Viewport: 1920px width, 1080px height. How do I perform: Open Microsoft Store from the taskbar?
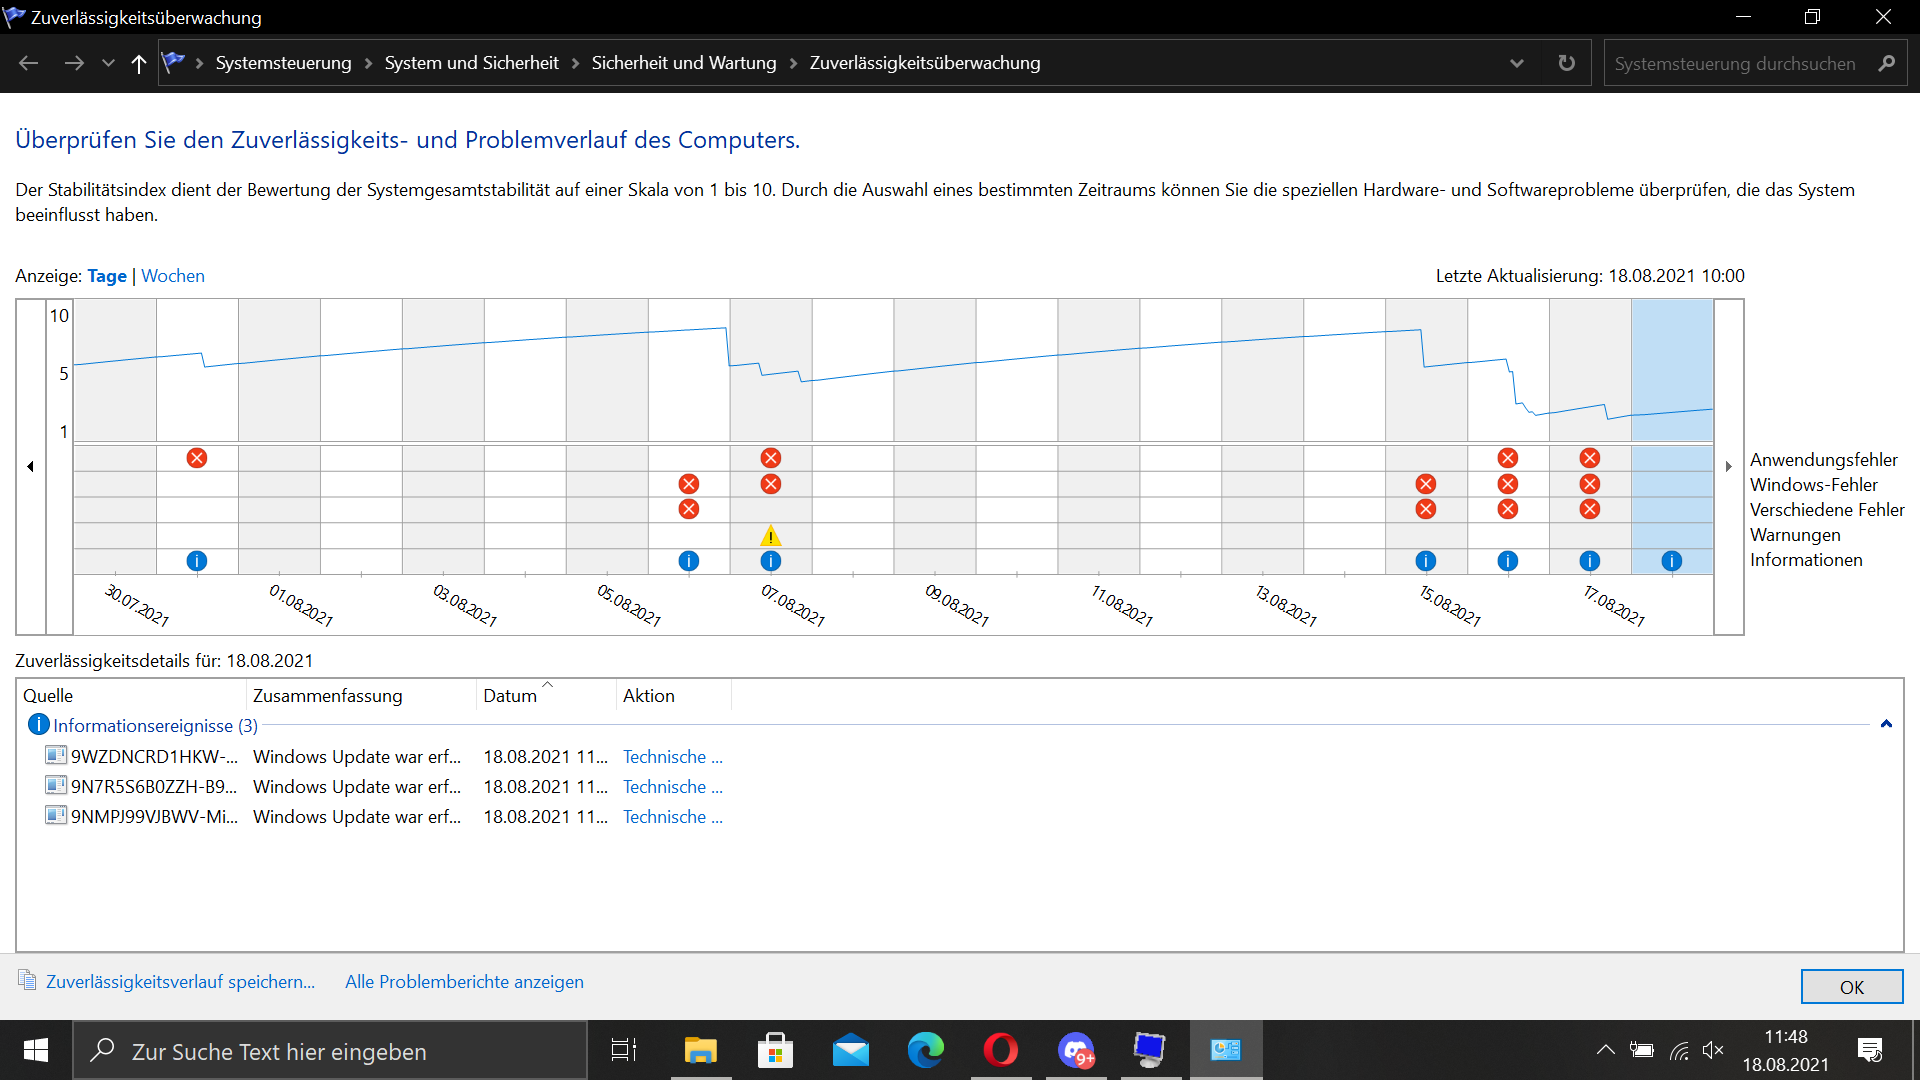pos(775,1050)
